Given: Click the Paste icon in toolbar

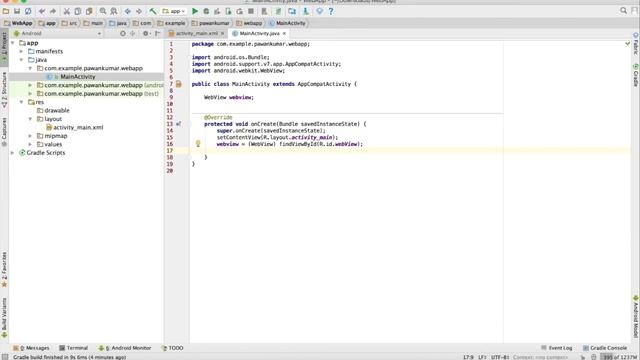Looking at the screenshot, I should pos(89,11).
